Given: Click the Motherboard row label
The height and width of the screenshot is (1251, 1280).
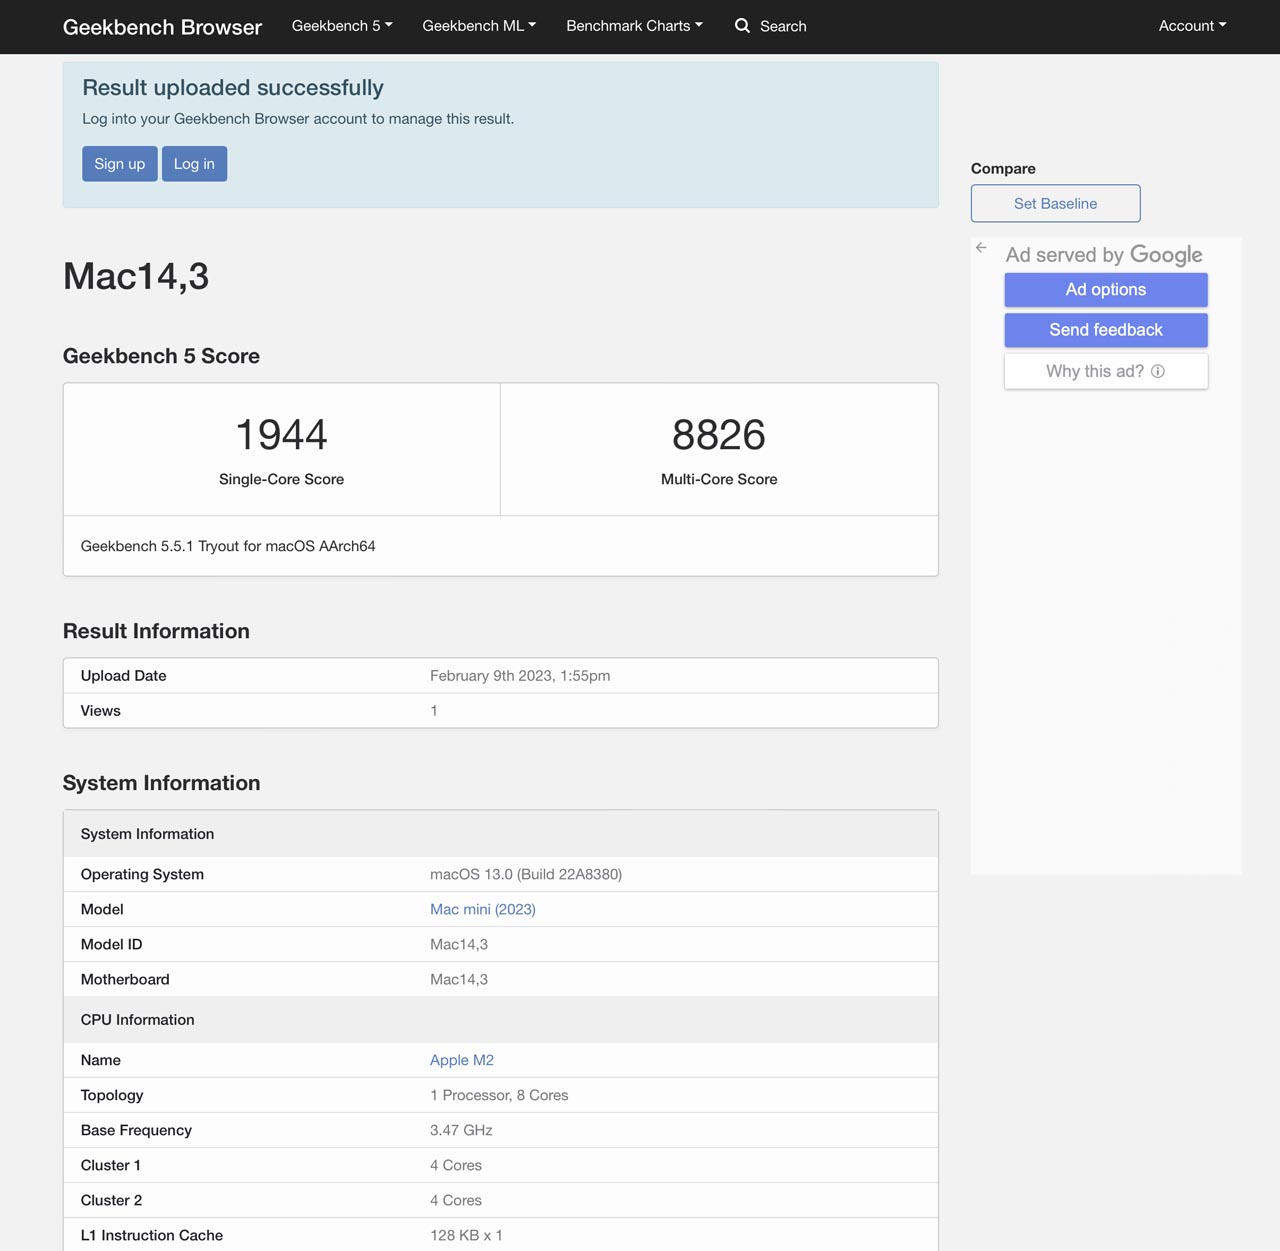Looking at the screenshot, I should click(125, 979).
